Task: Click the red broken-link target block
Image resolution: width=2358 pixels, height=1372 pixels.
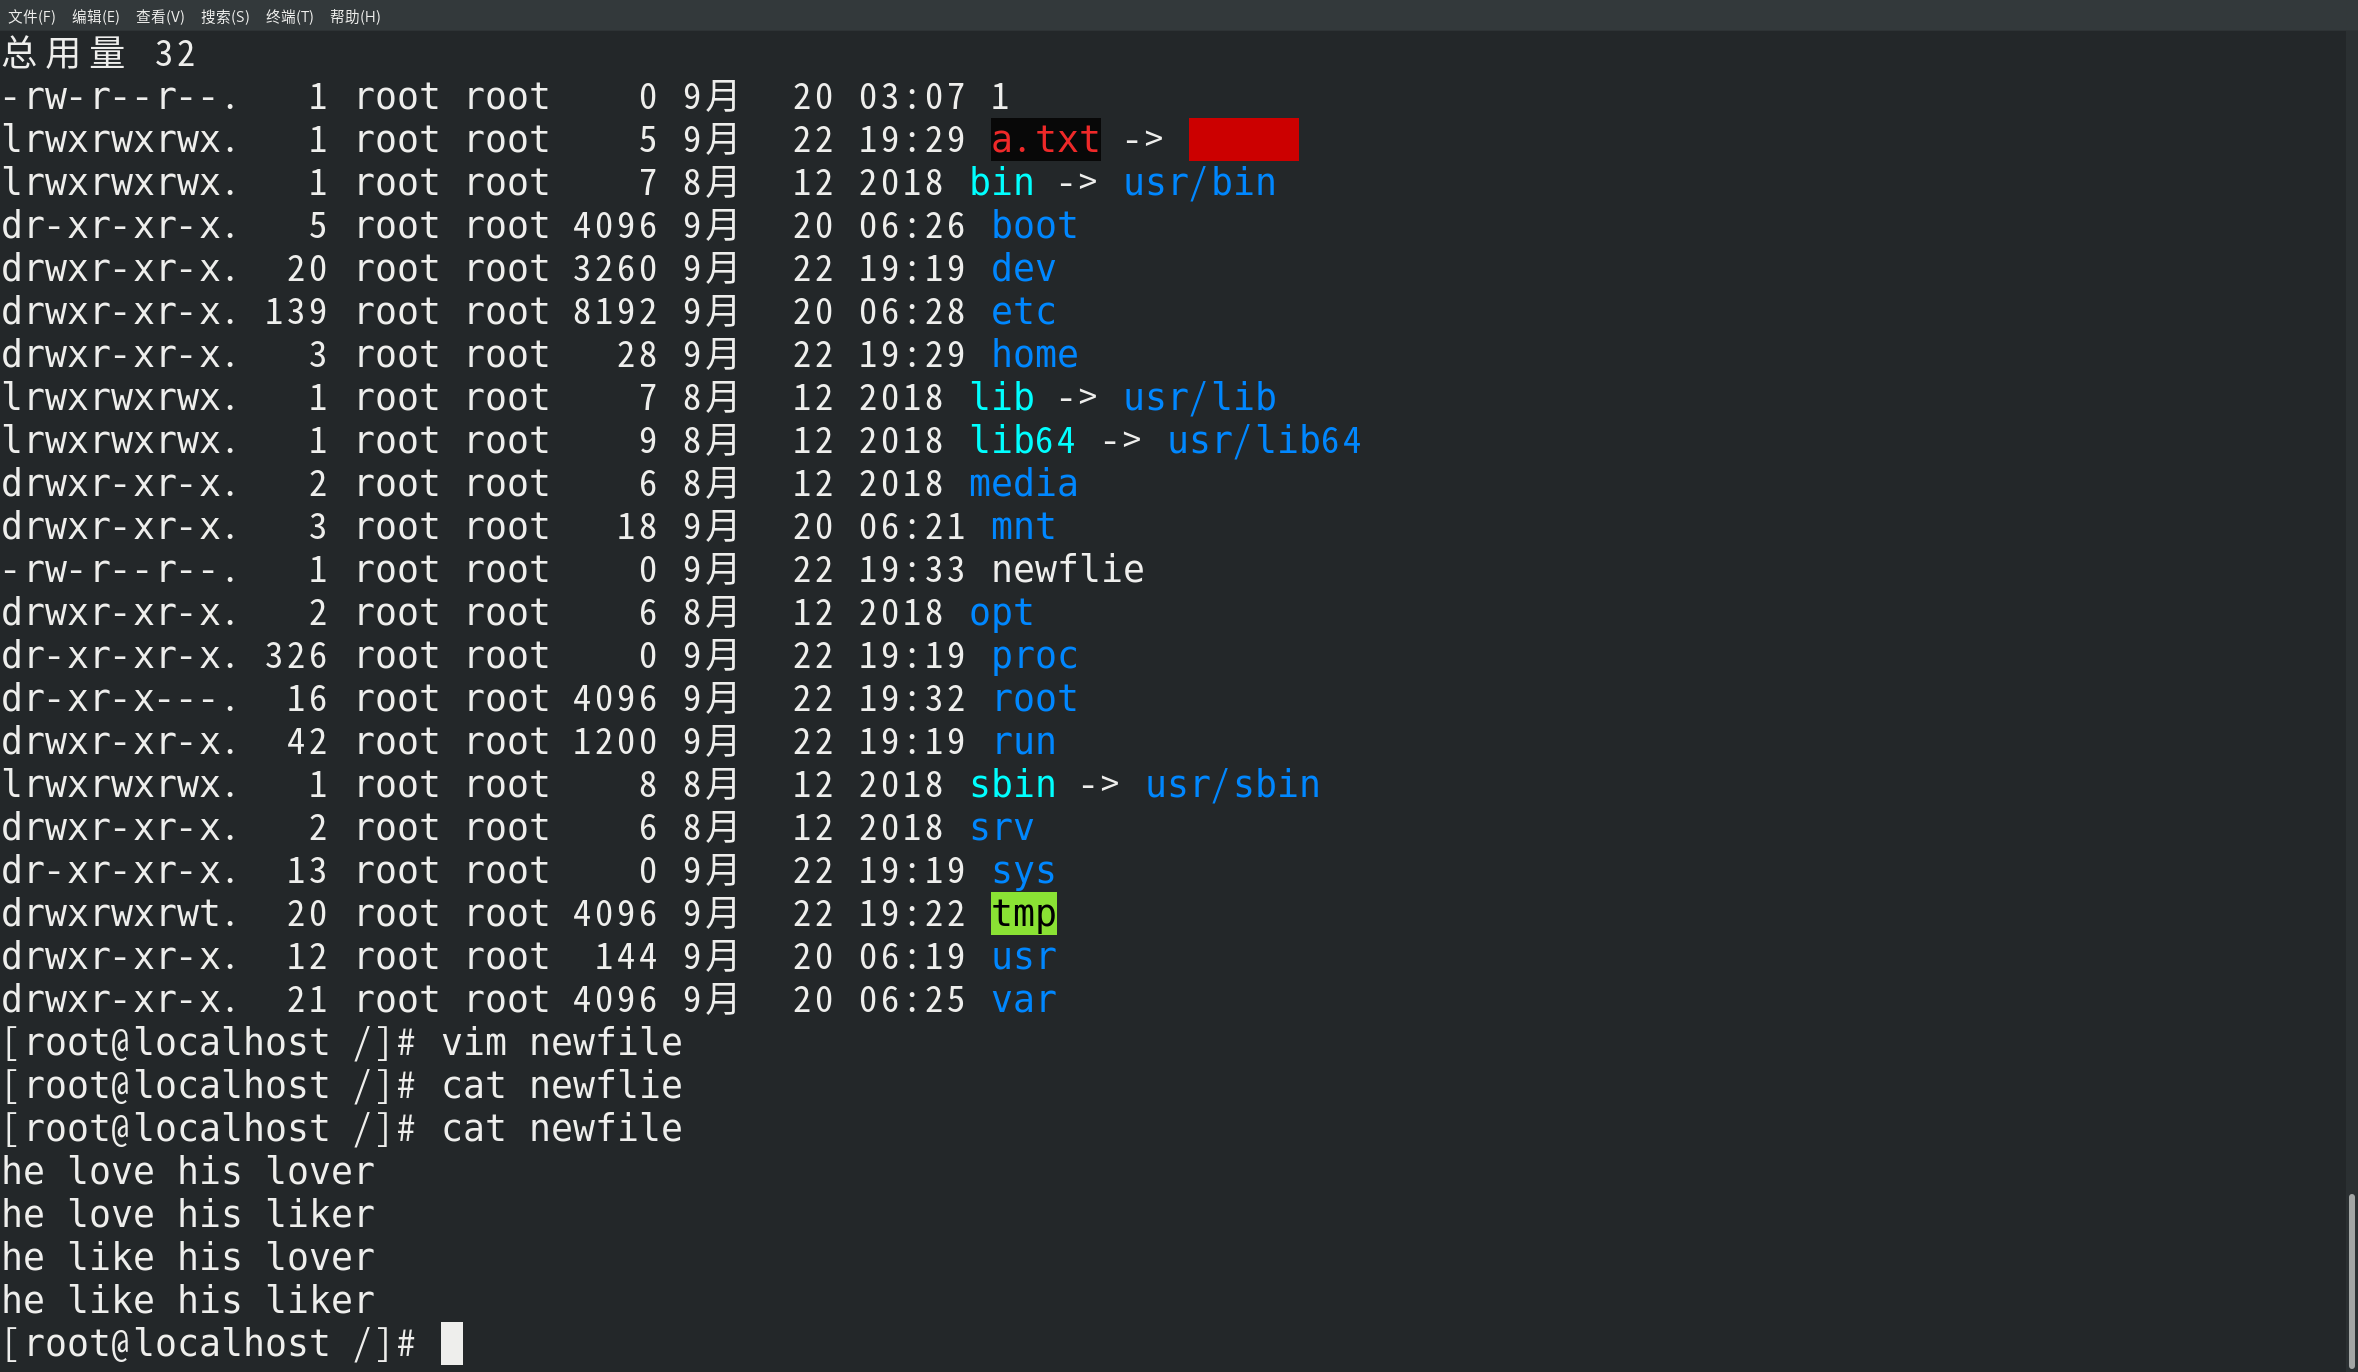Action: tap(1243, 139)
